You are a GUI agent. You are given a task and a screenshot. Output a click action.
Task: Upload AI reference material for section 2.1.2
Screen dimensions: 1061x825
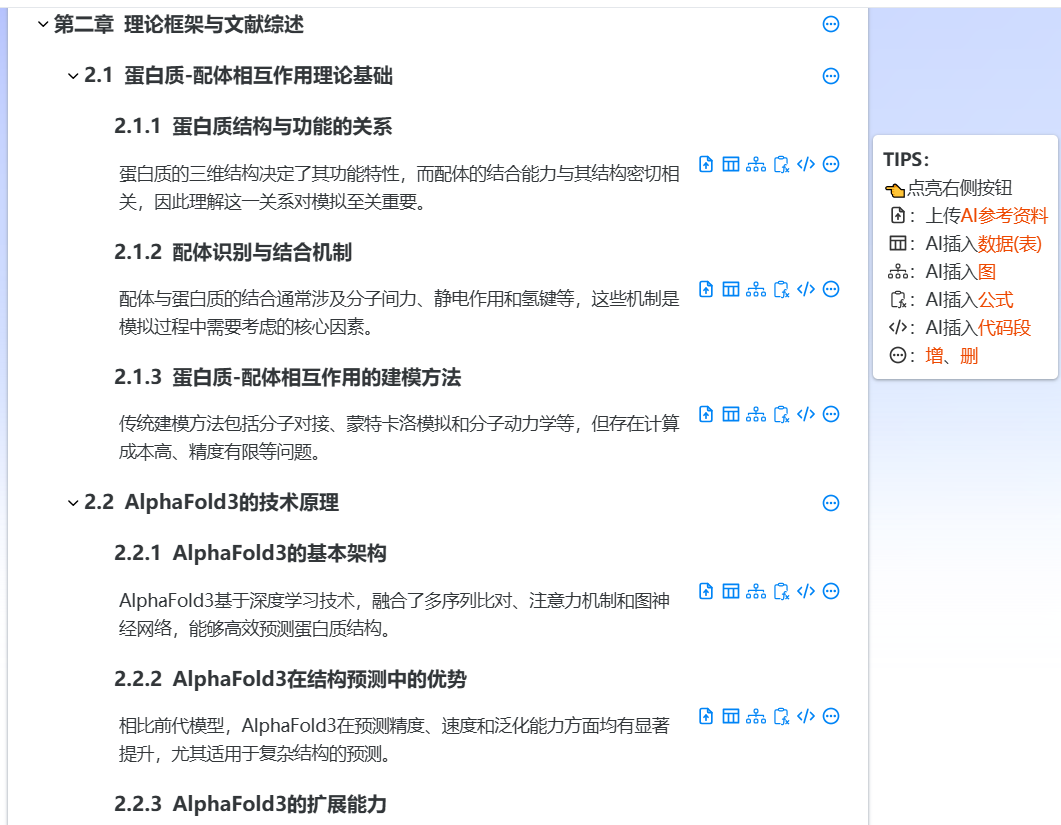coord(706,290)
